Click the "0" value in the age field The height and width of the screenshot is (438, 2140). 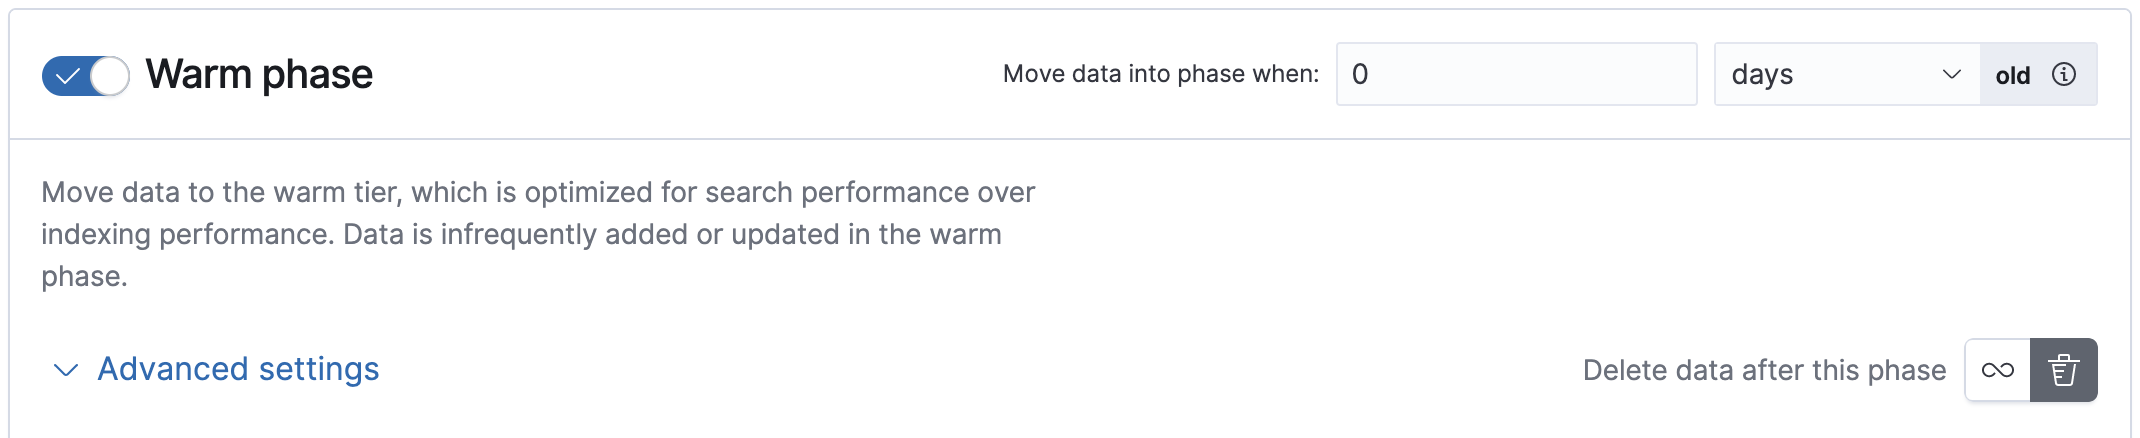(1360, 74)
